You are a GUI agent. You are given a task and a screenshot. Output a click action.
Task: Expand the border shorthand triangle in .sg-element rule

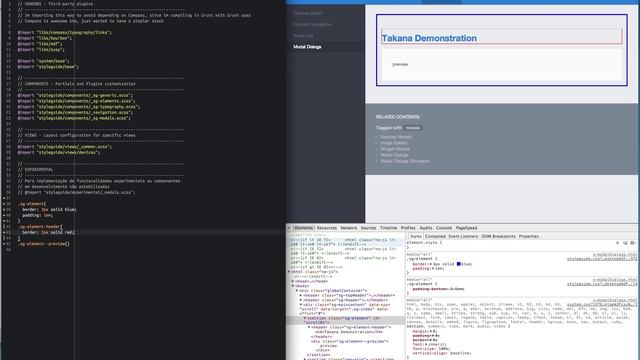tap(431, 264)
